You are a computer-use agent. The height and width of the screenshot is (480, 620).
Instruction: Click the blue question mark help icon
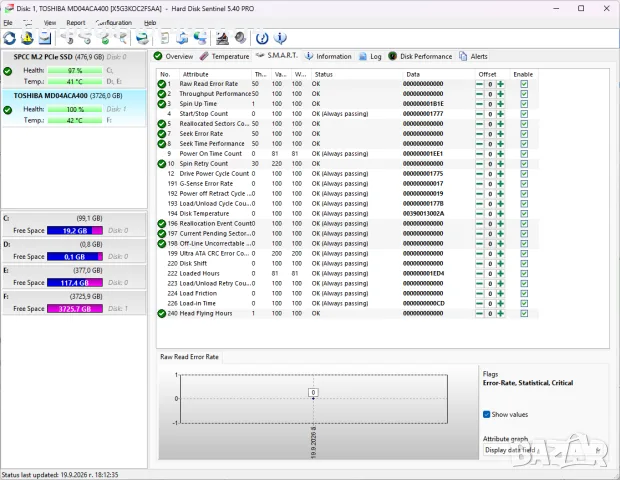(262, 38)
